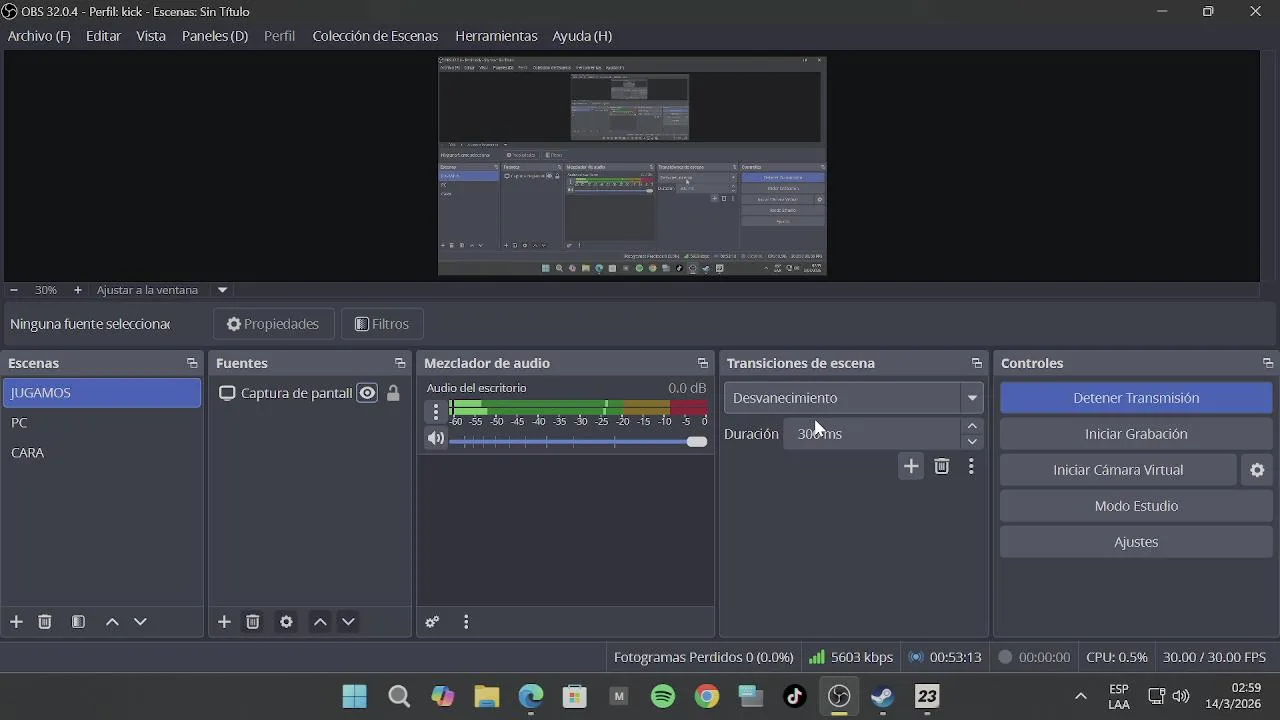Viewport: 1280px width, 720px height.
Task: Click 5603 kbps bitrate in status bar
Action: tap(851, 657)
